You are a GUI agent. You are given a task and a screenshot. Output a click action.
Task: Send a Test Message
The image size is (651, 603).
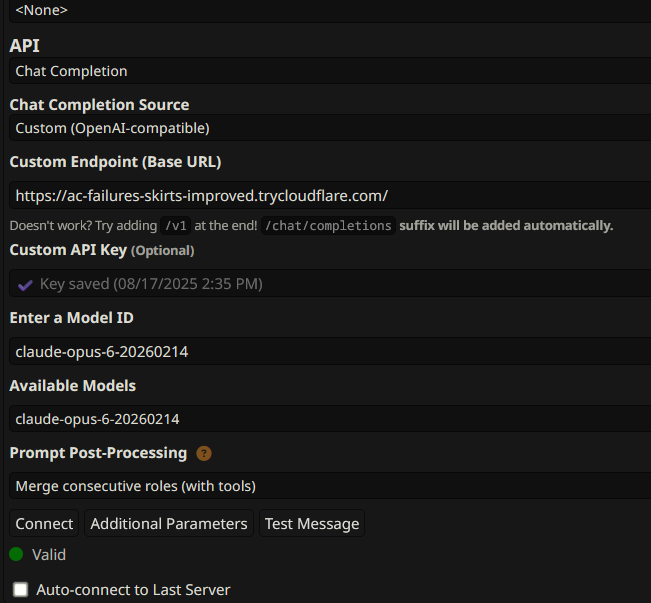tap(312, 524)
